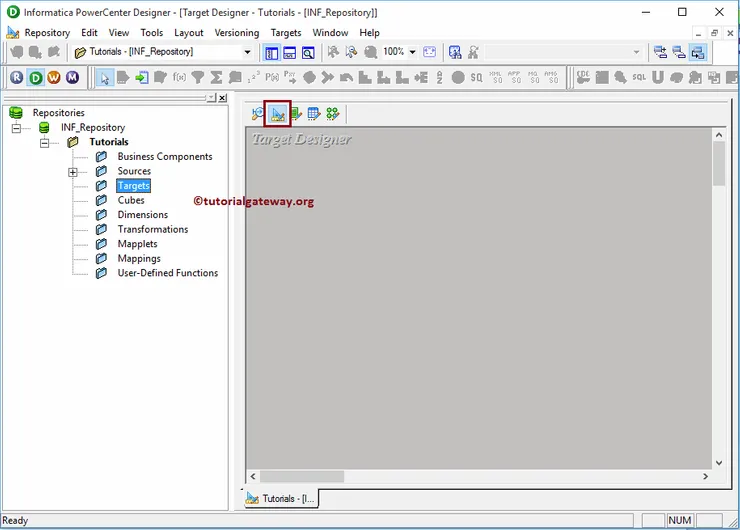
Task: Click the validate mapping icon next to zoom
Action: 455,52
